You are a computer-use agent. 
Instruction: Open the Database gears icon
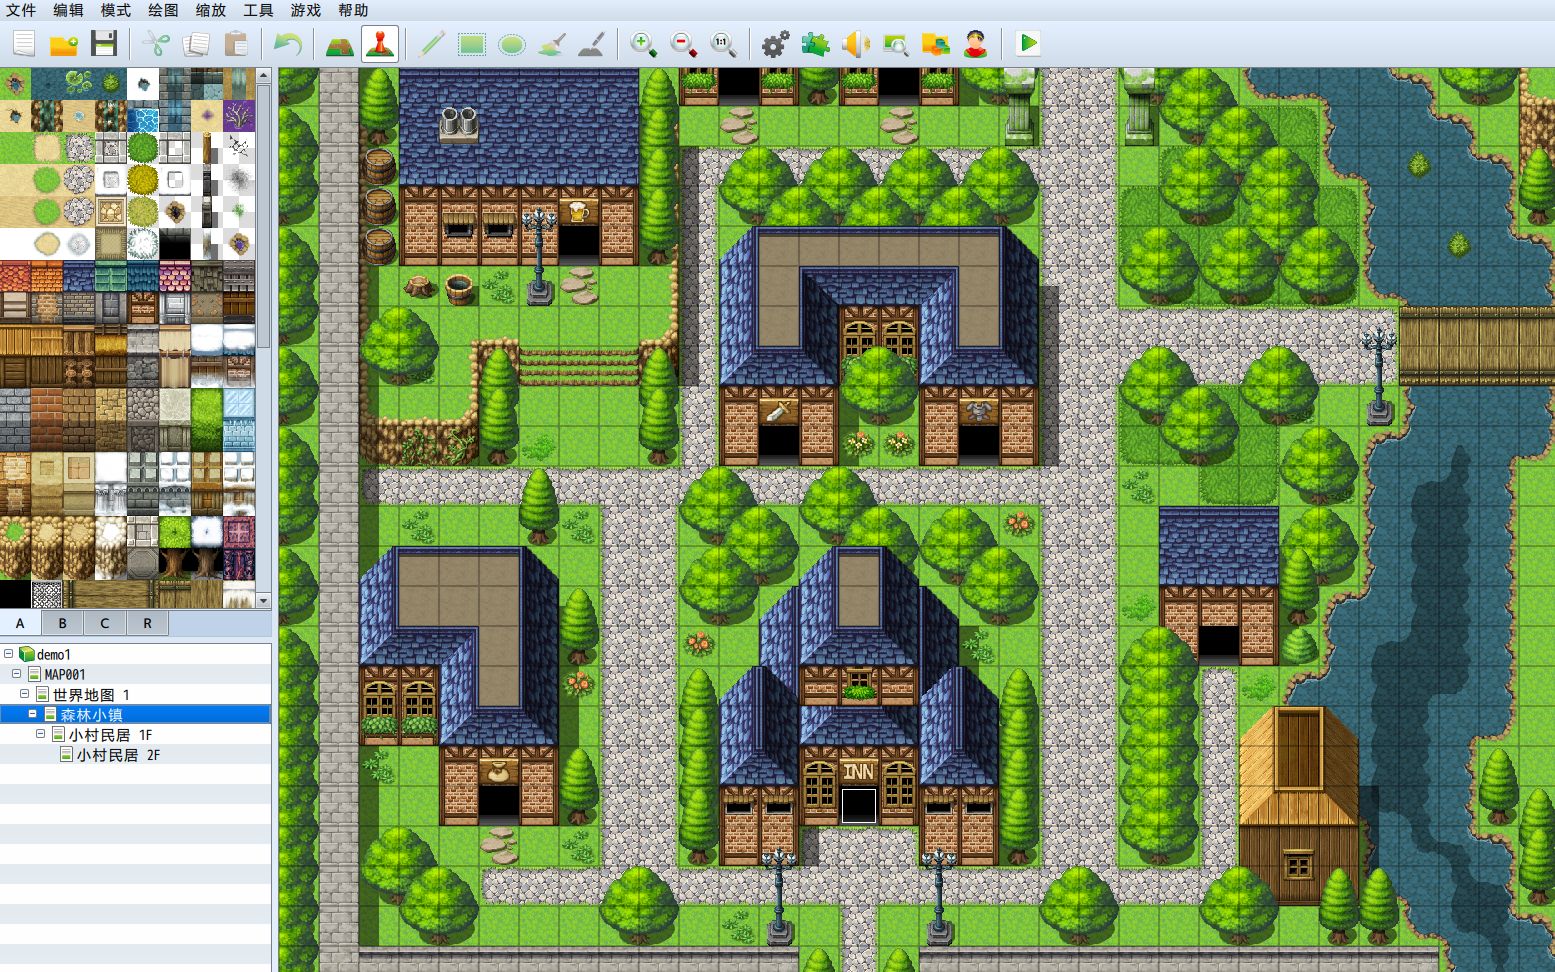pyautogui.click(x=776, y=44)
